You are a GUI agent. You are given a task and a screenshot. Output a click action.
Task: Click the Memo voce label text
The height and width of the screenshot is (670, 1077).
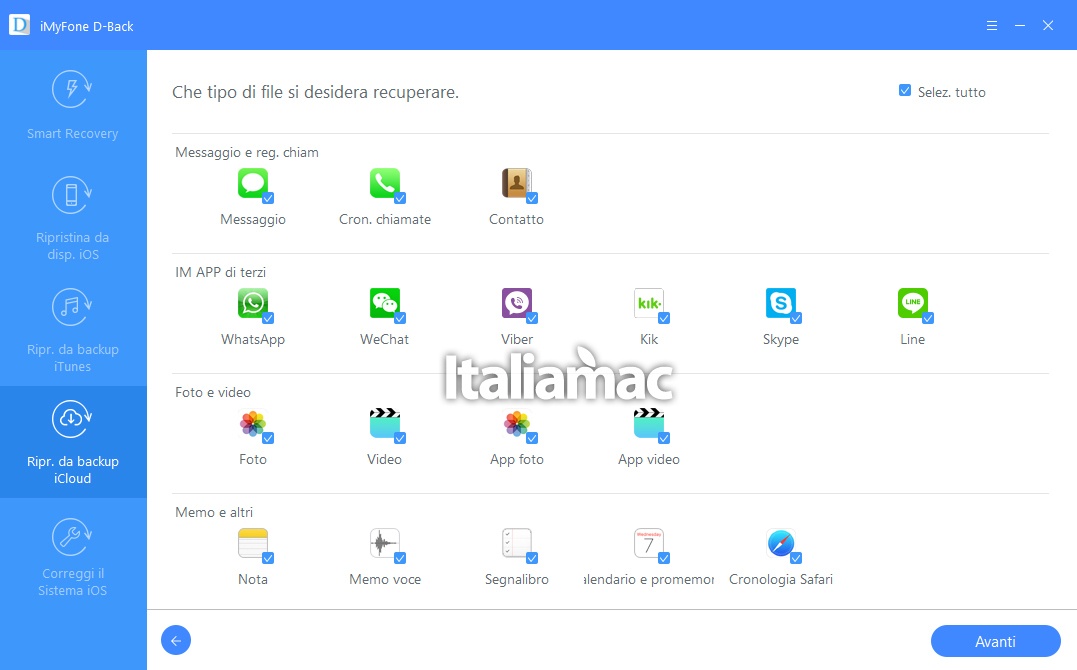tap(385, 579)
